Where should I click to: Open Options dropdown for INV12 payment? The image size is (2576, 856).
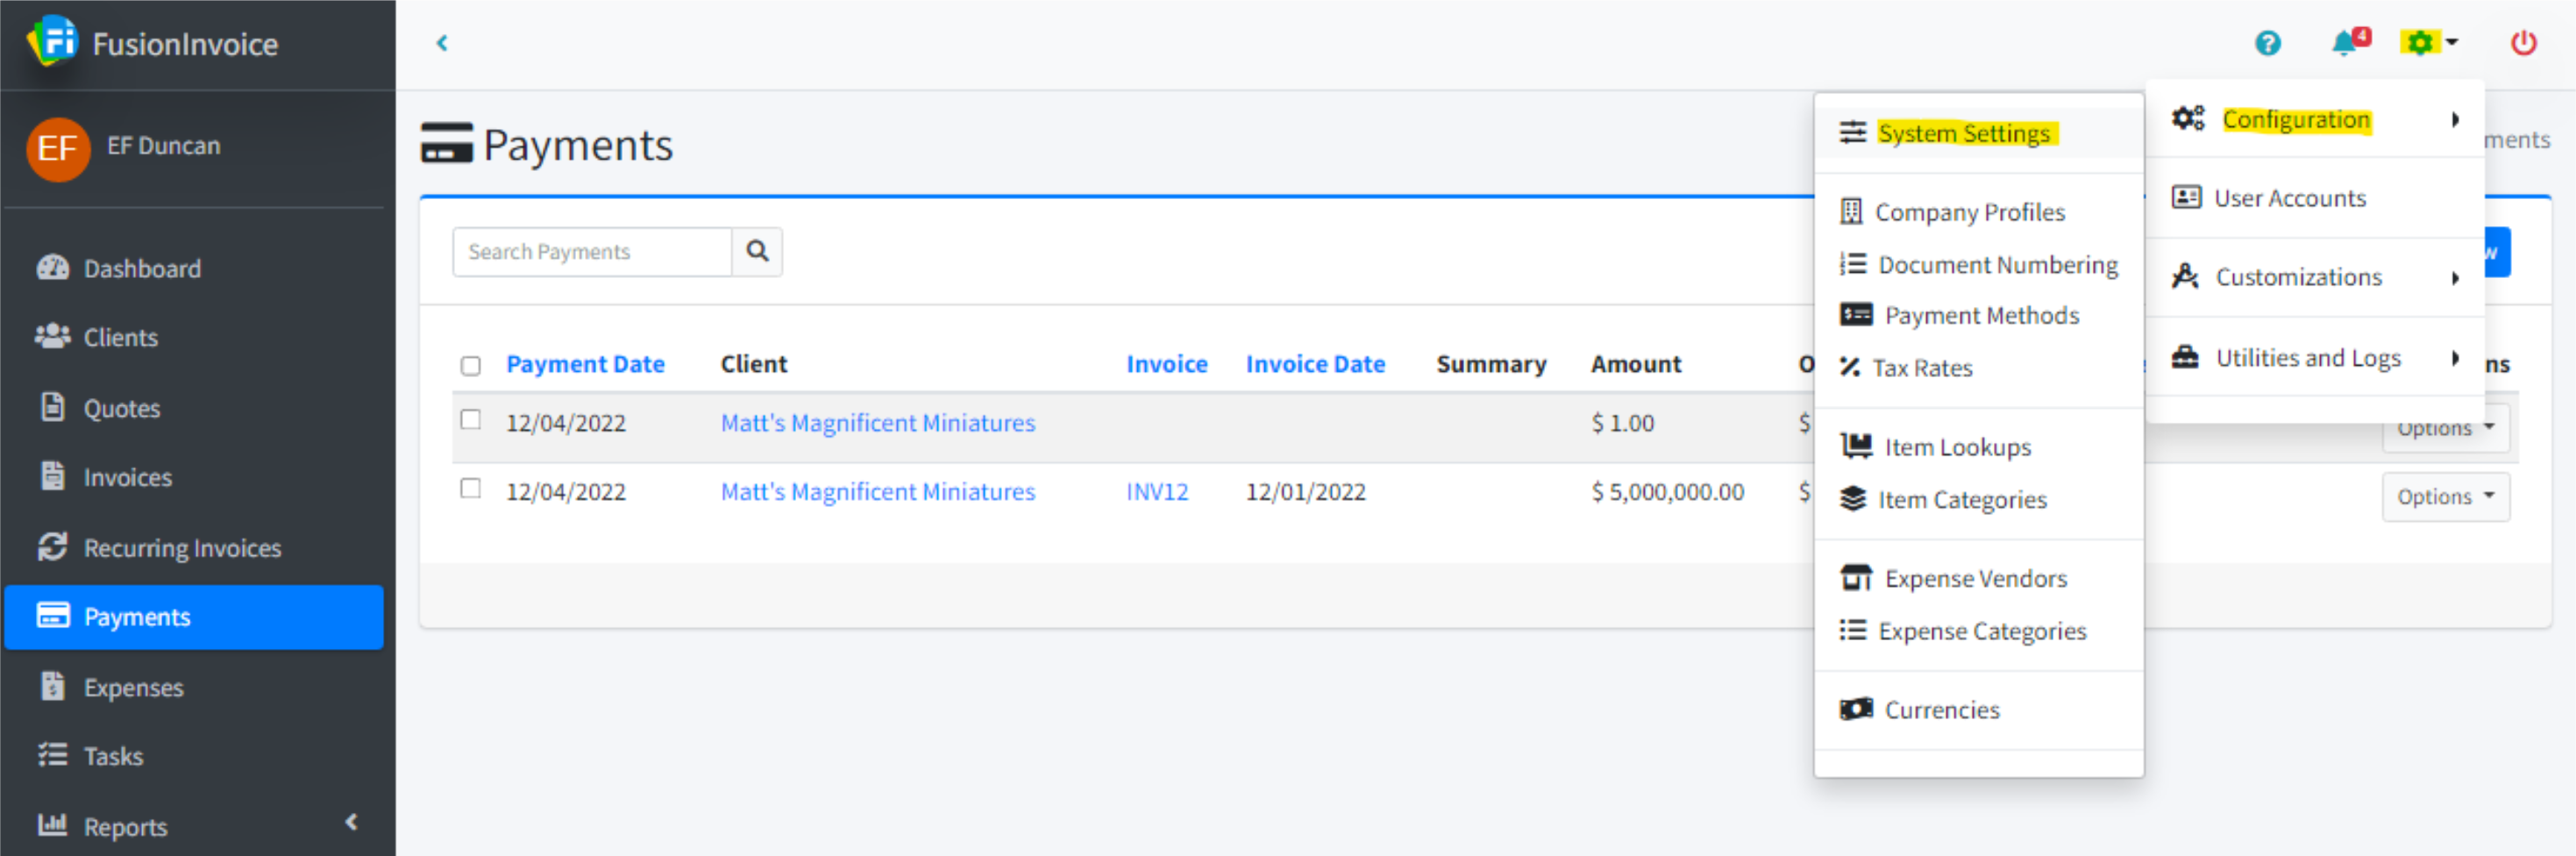coord(2444,497)
